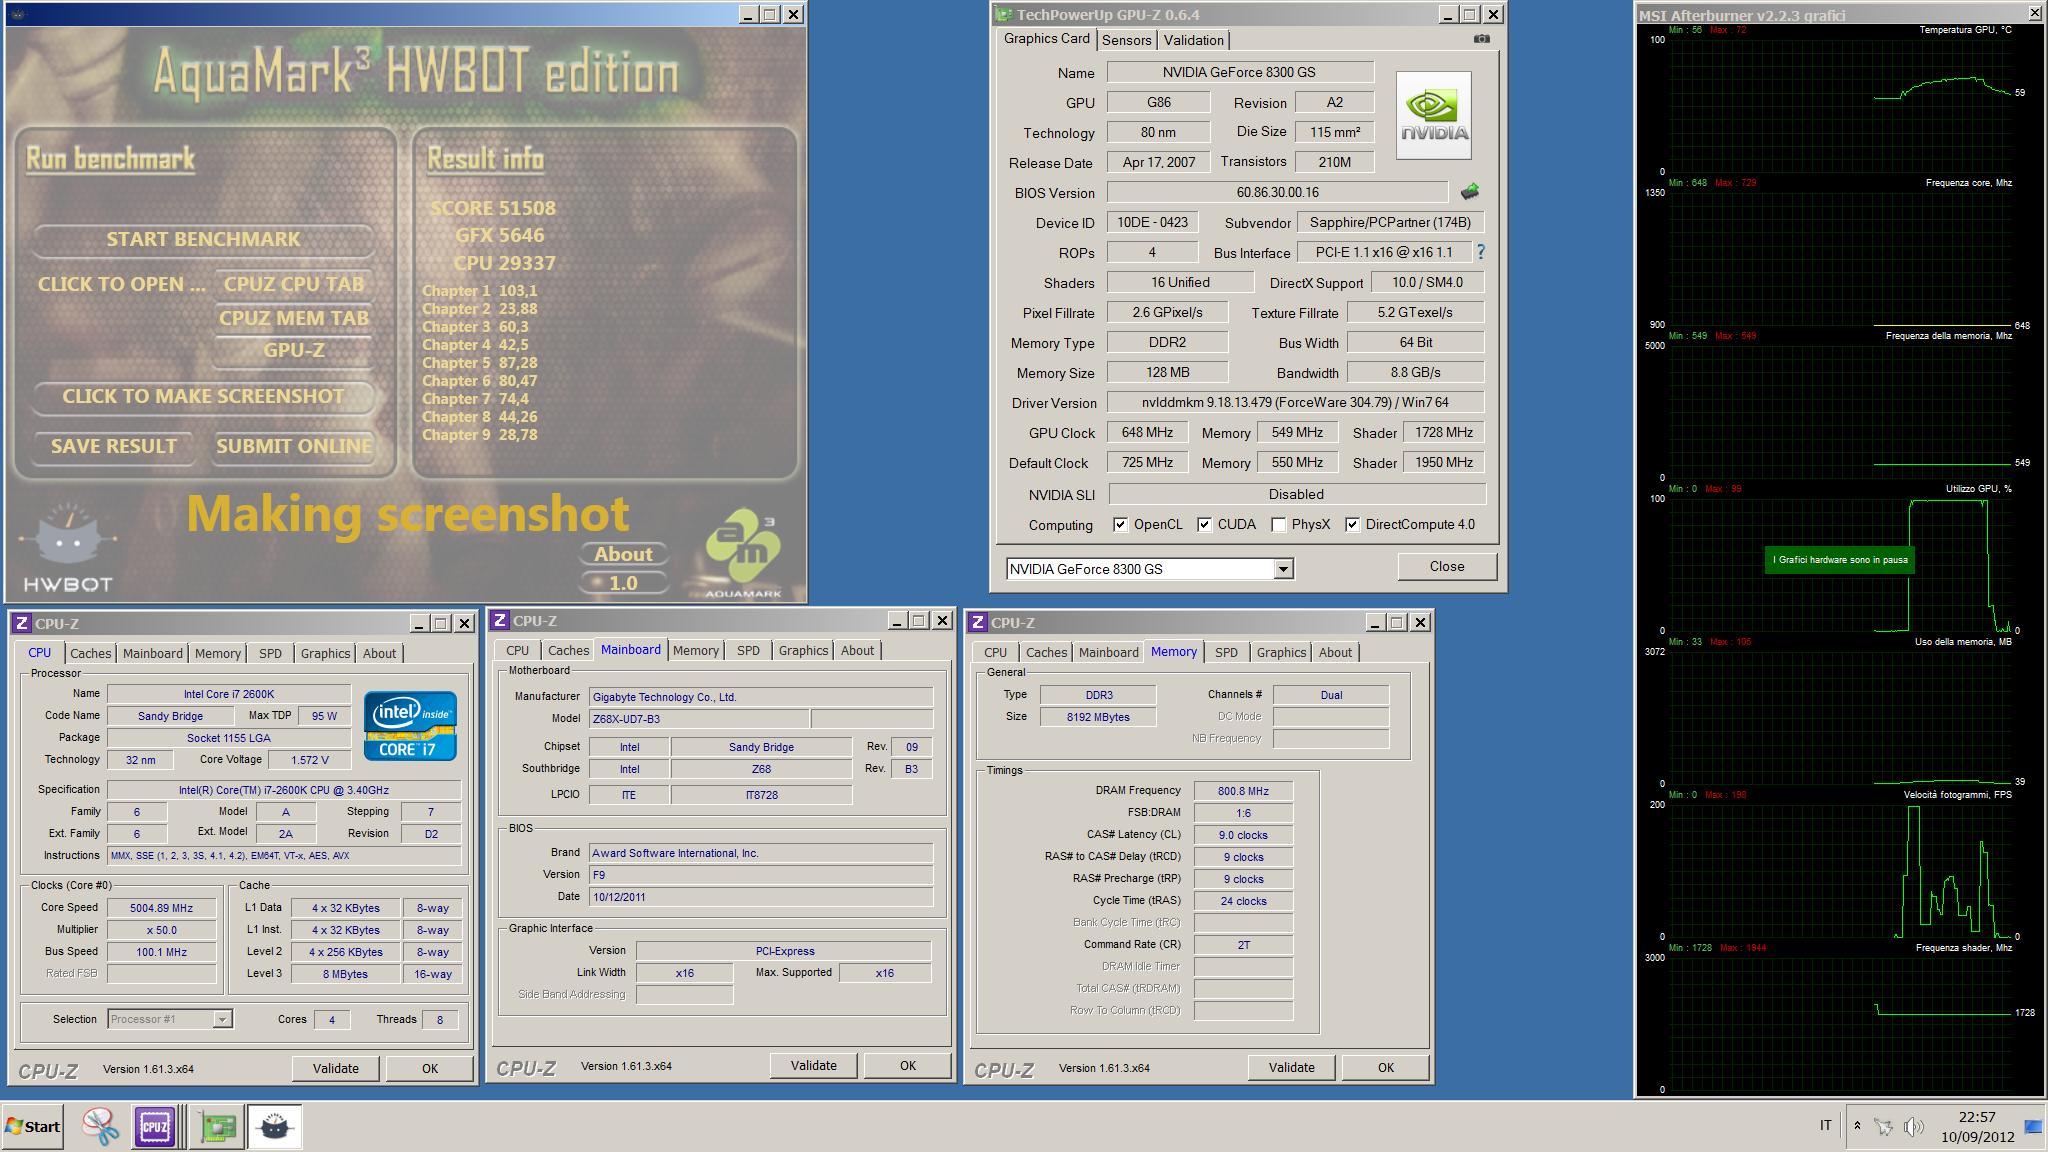Click the motherboard Model field Z68X-UD7-B3
2048x1152 pixels.
[699, 718]
